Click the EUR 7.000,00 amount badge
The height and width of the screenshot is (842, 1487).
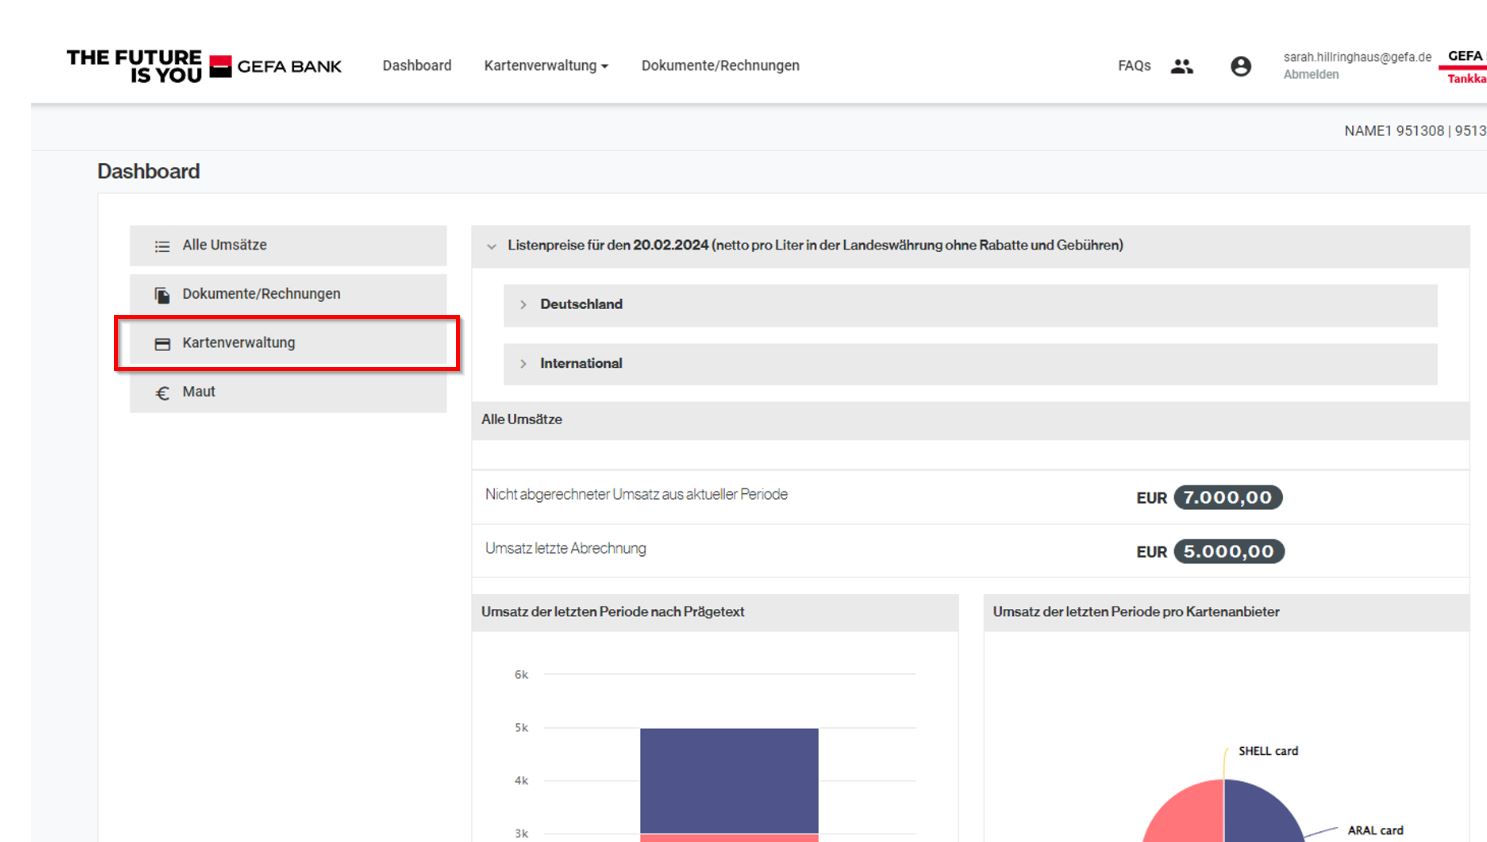(1228, 497)
